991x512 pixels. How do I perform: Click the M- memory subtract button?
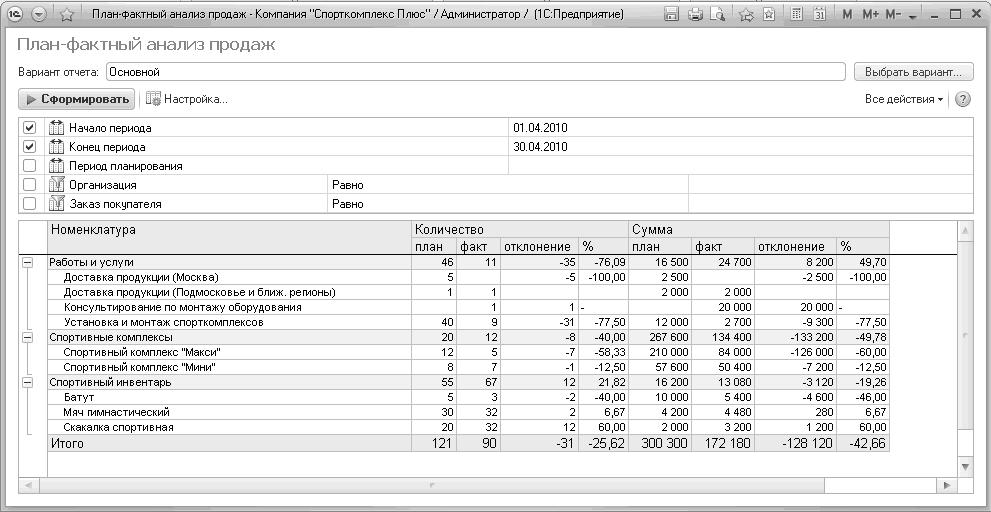(893, 14)
